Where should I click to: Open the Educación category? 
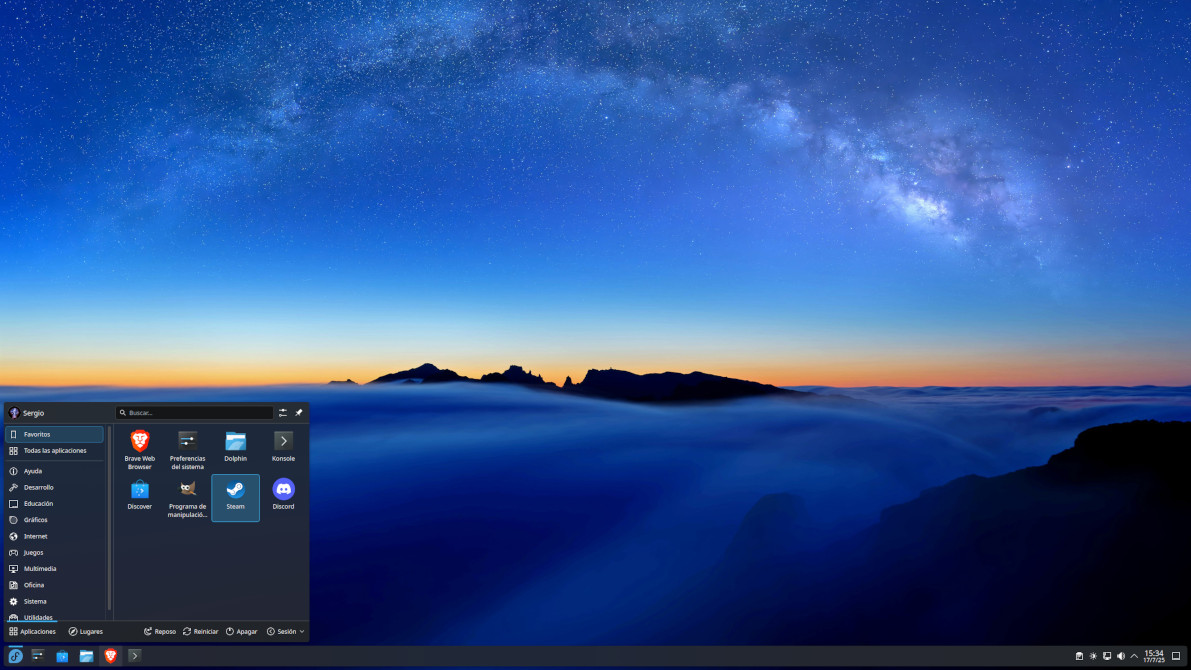pos(54,504)
